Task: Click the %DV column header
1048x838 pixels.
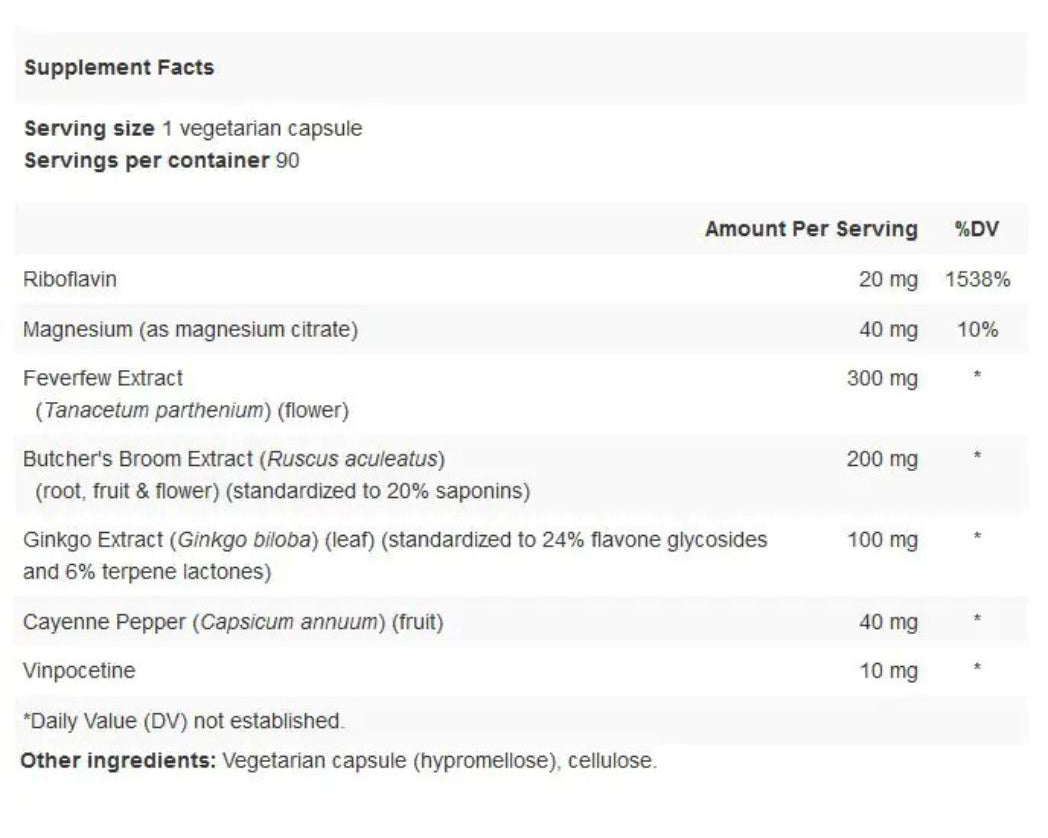Action: click(x=976, y=229)
